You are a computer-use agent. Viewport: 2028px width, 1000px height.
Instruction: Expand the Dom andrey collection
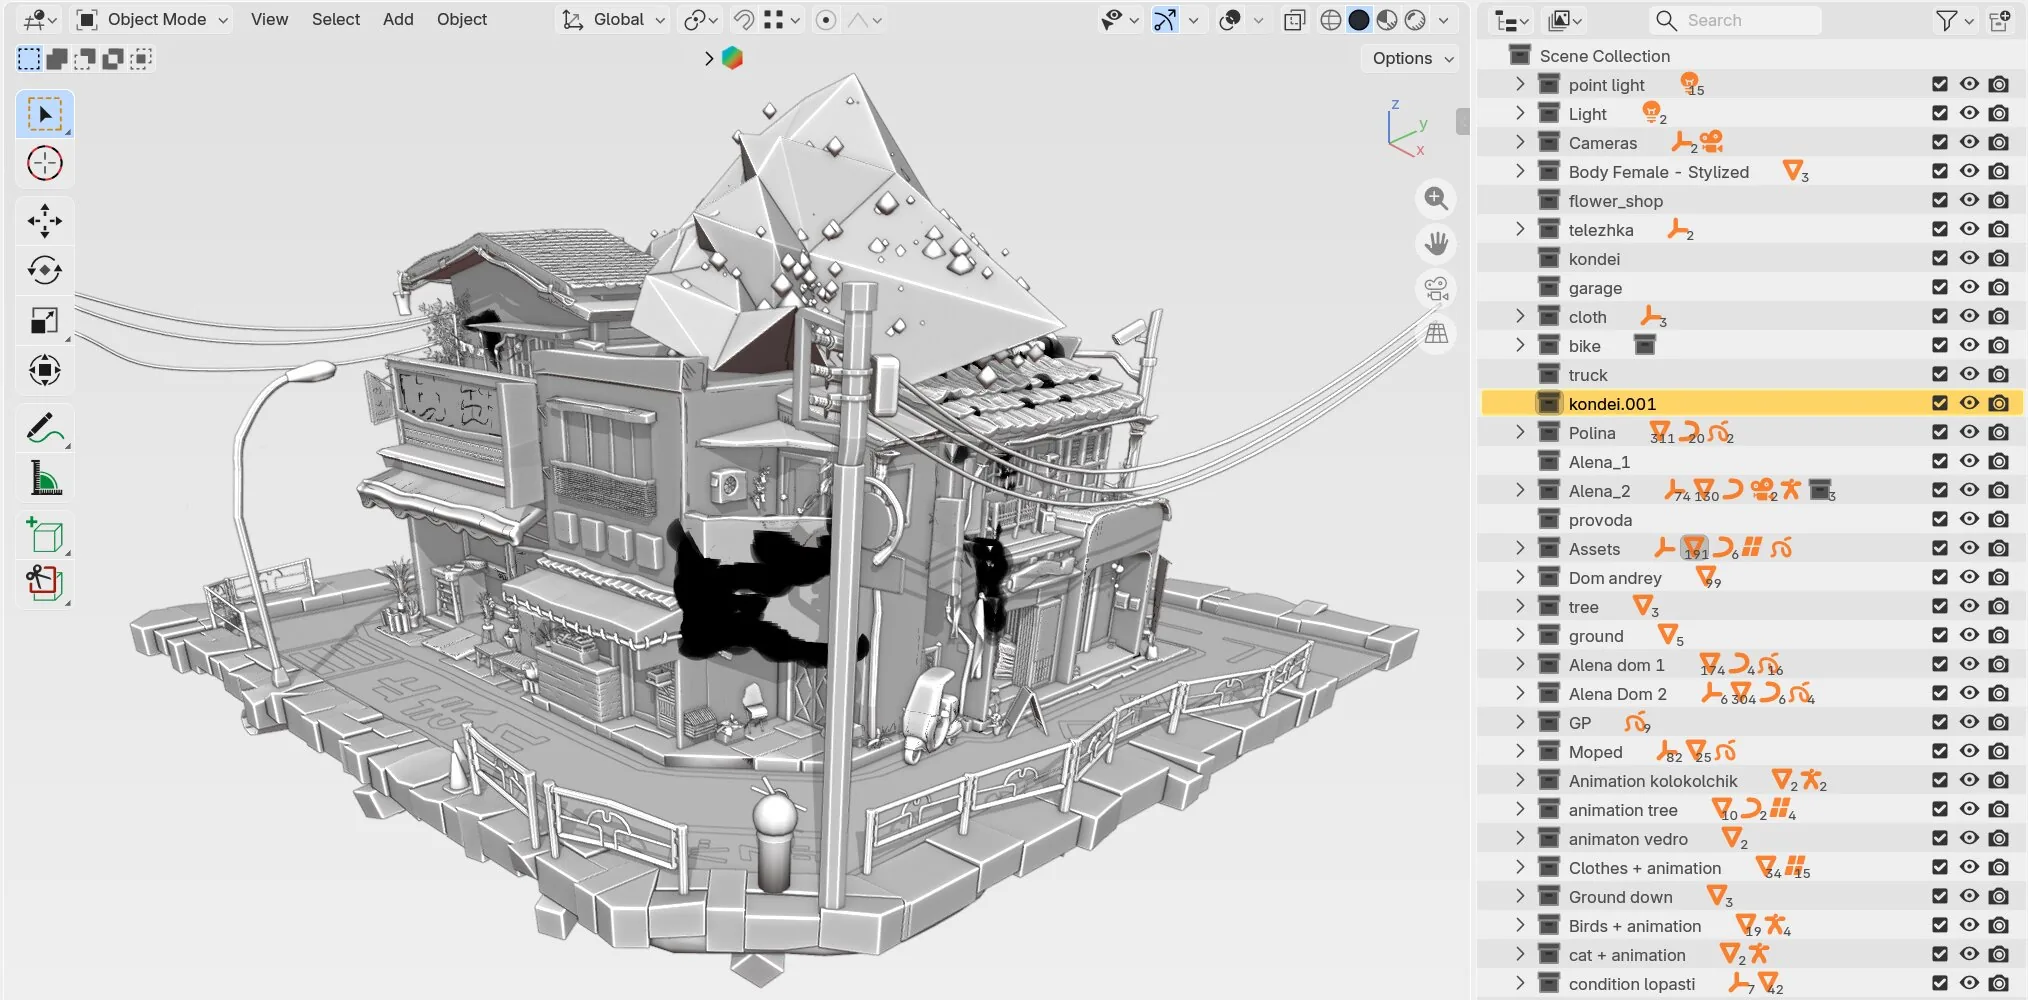coord(1520,577)
